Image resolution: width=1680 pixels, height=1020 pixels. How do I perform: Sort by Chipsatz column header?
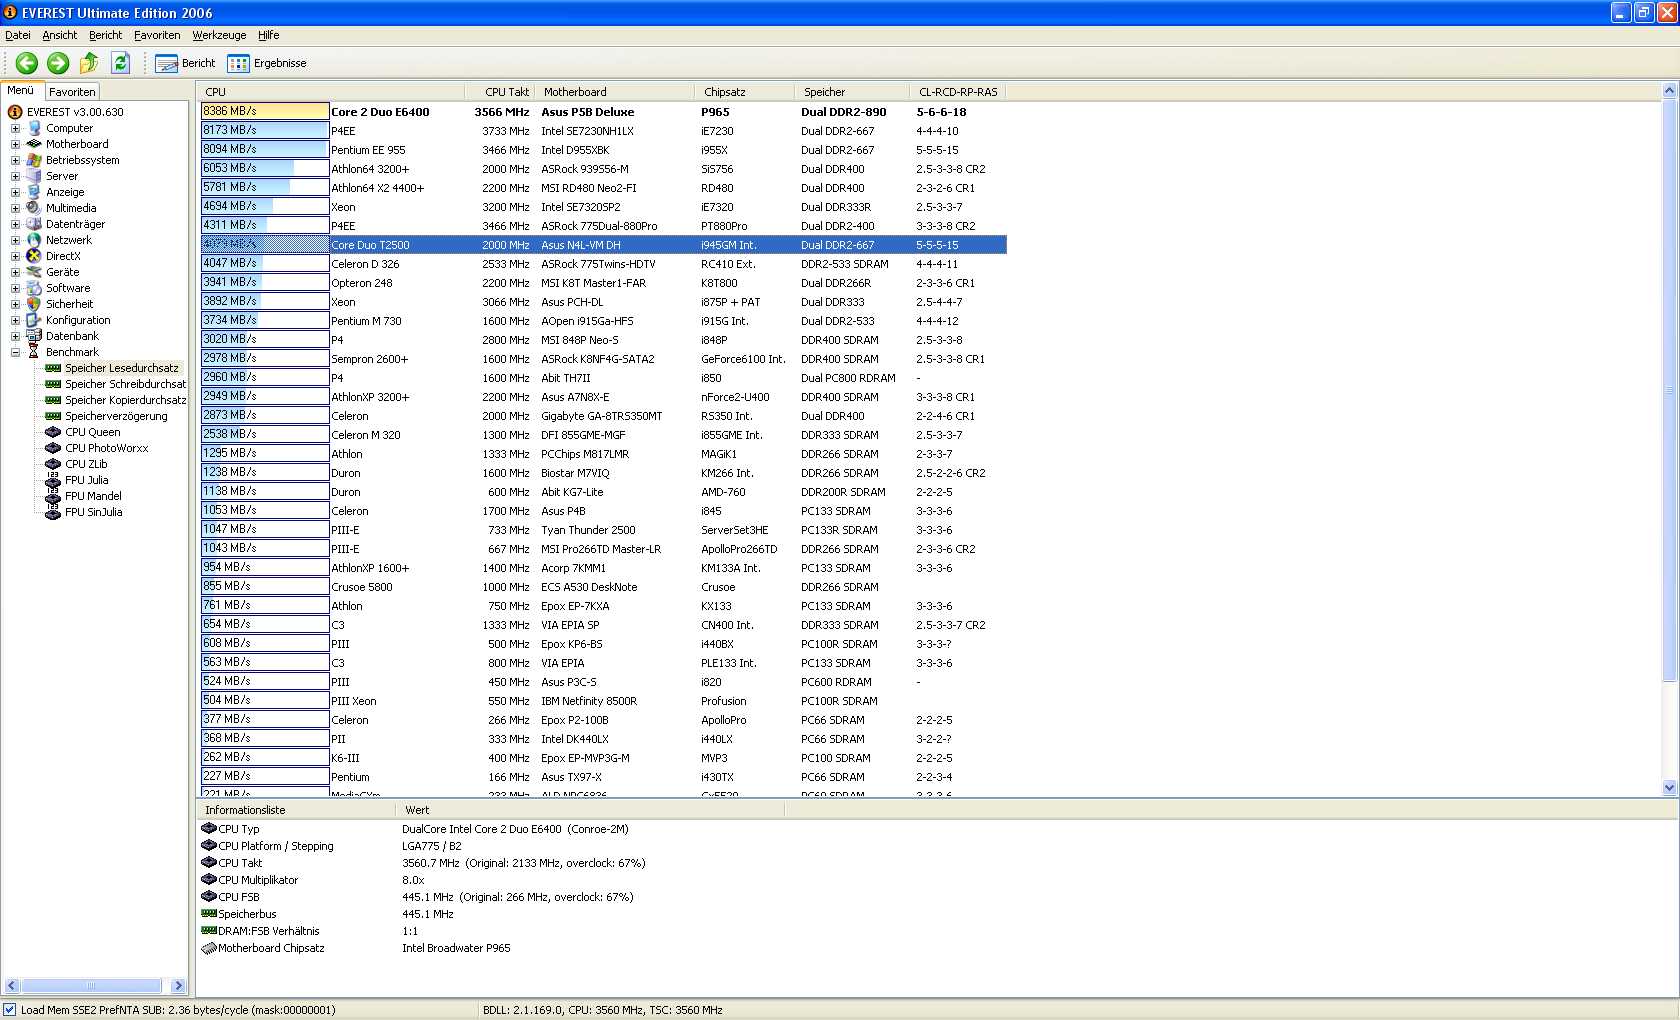pyautogui.click(x=745, y=92)
